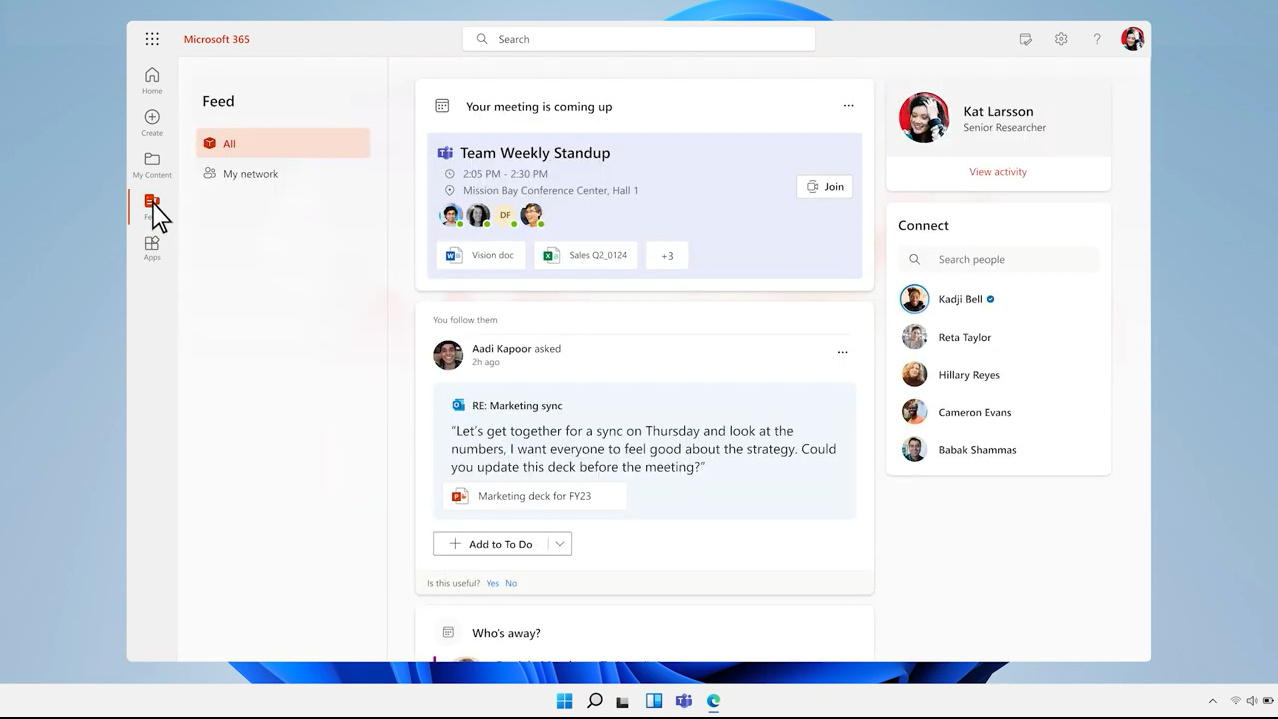The height and width of the screenshot is (719, 1278).
Task: Open Widgets from the taskbar
Action: 654,701
